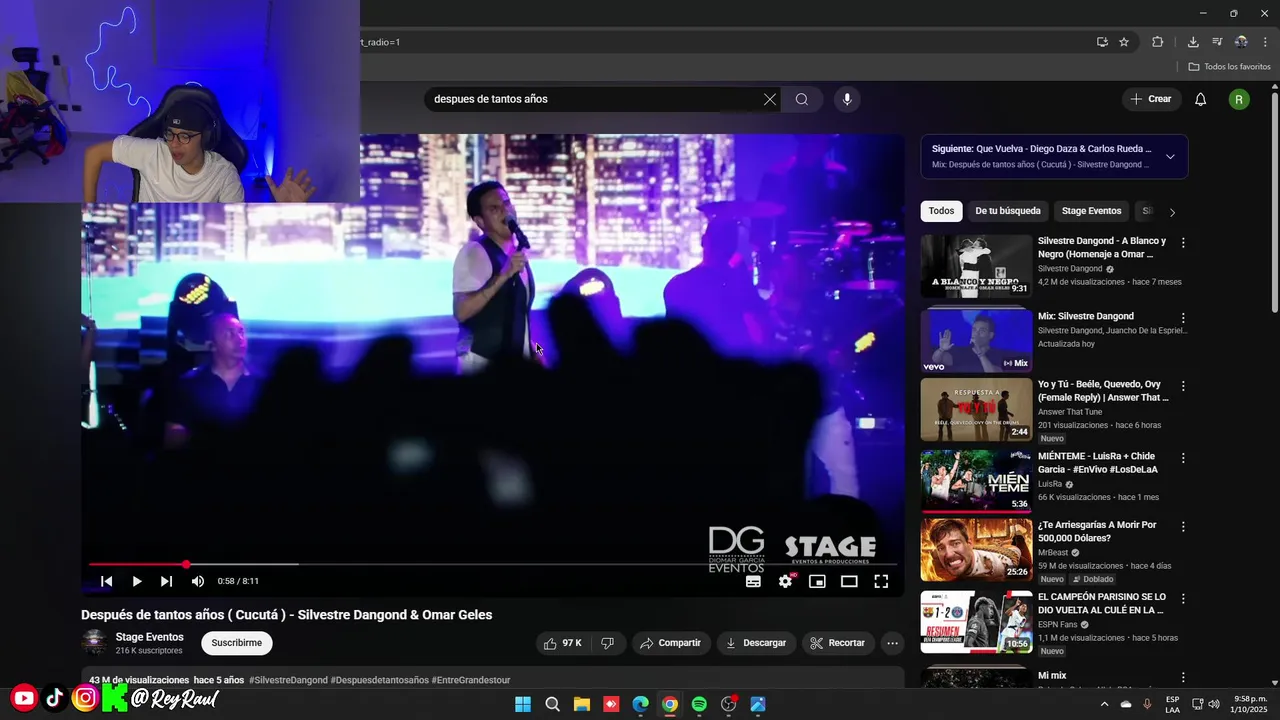Open MIÉNTEME LuisRa video title
Image resolution: width=1280 pixels, height=720 pixels.
[1098, 463]
